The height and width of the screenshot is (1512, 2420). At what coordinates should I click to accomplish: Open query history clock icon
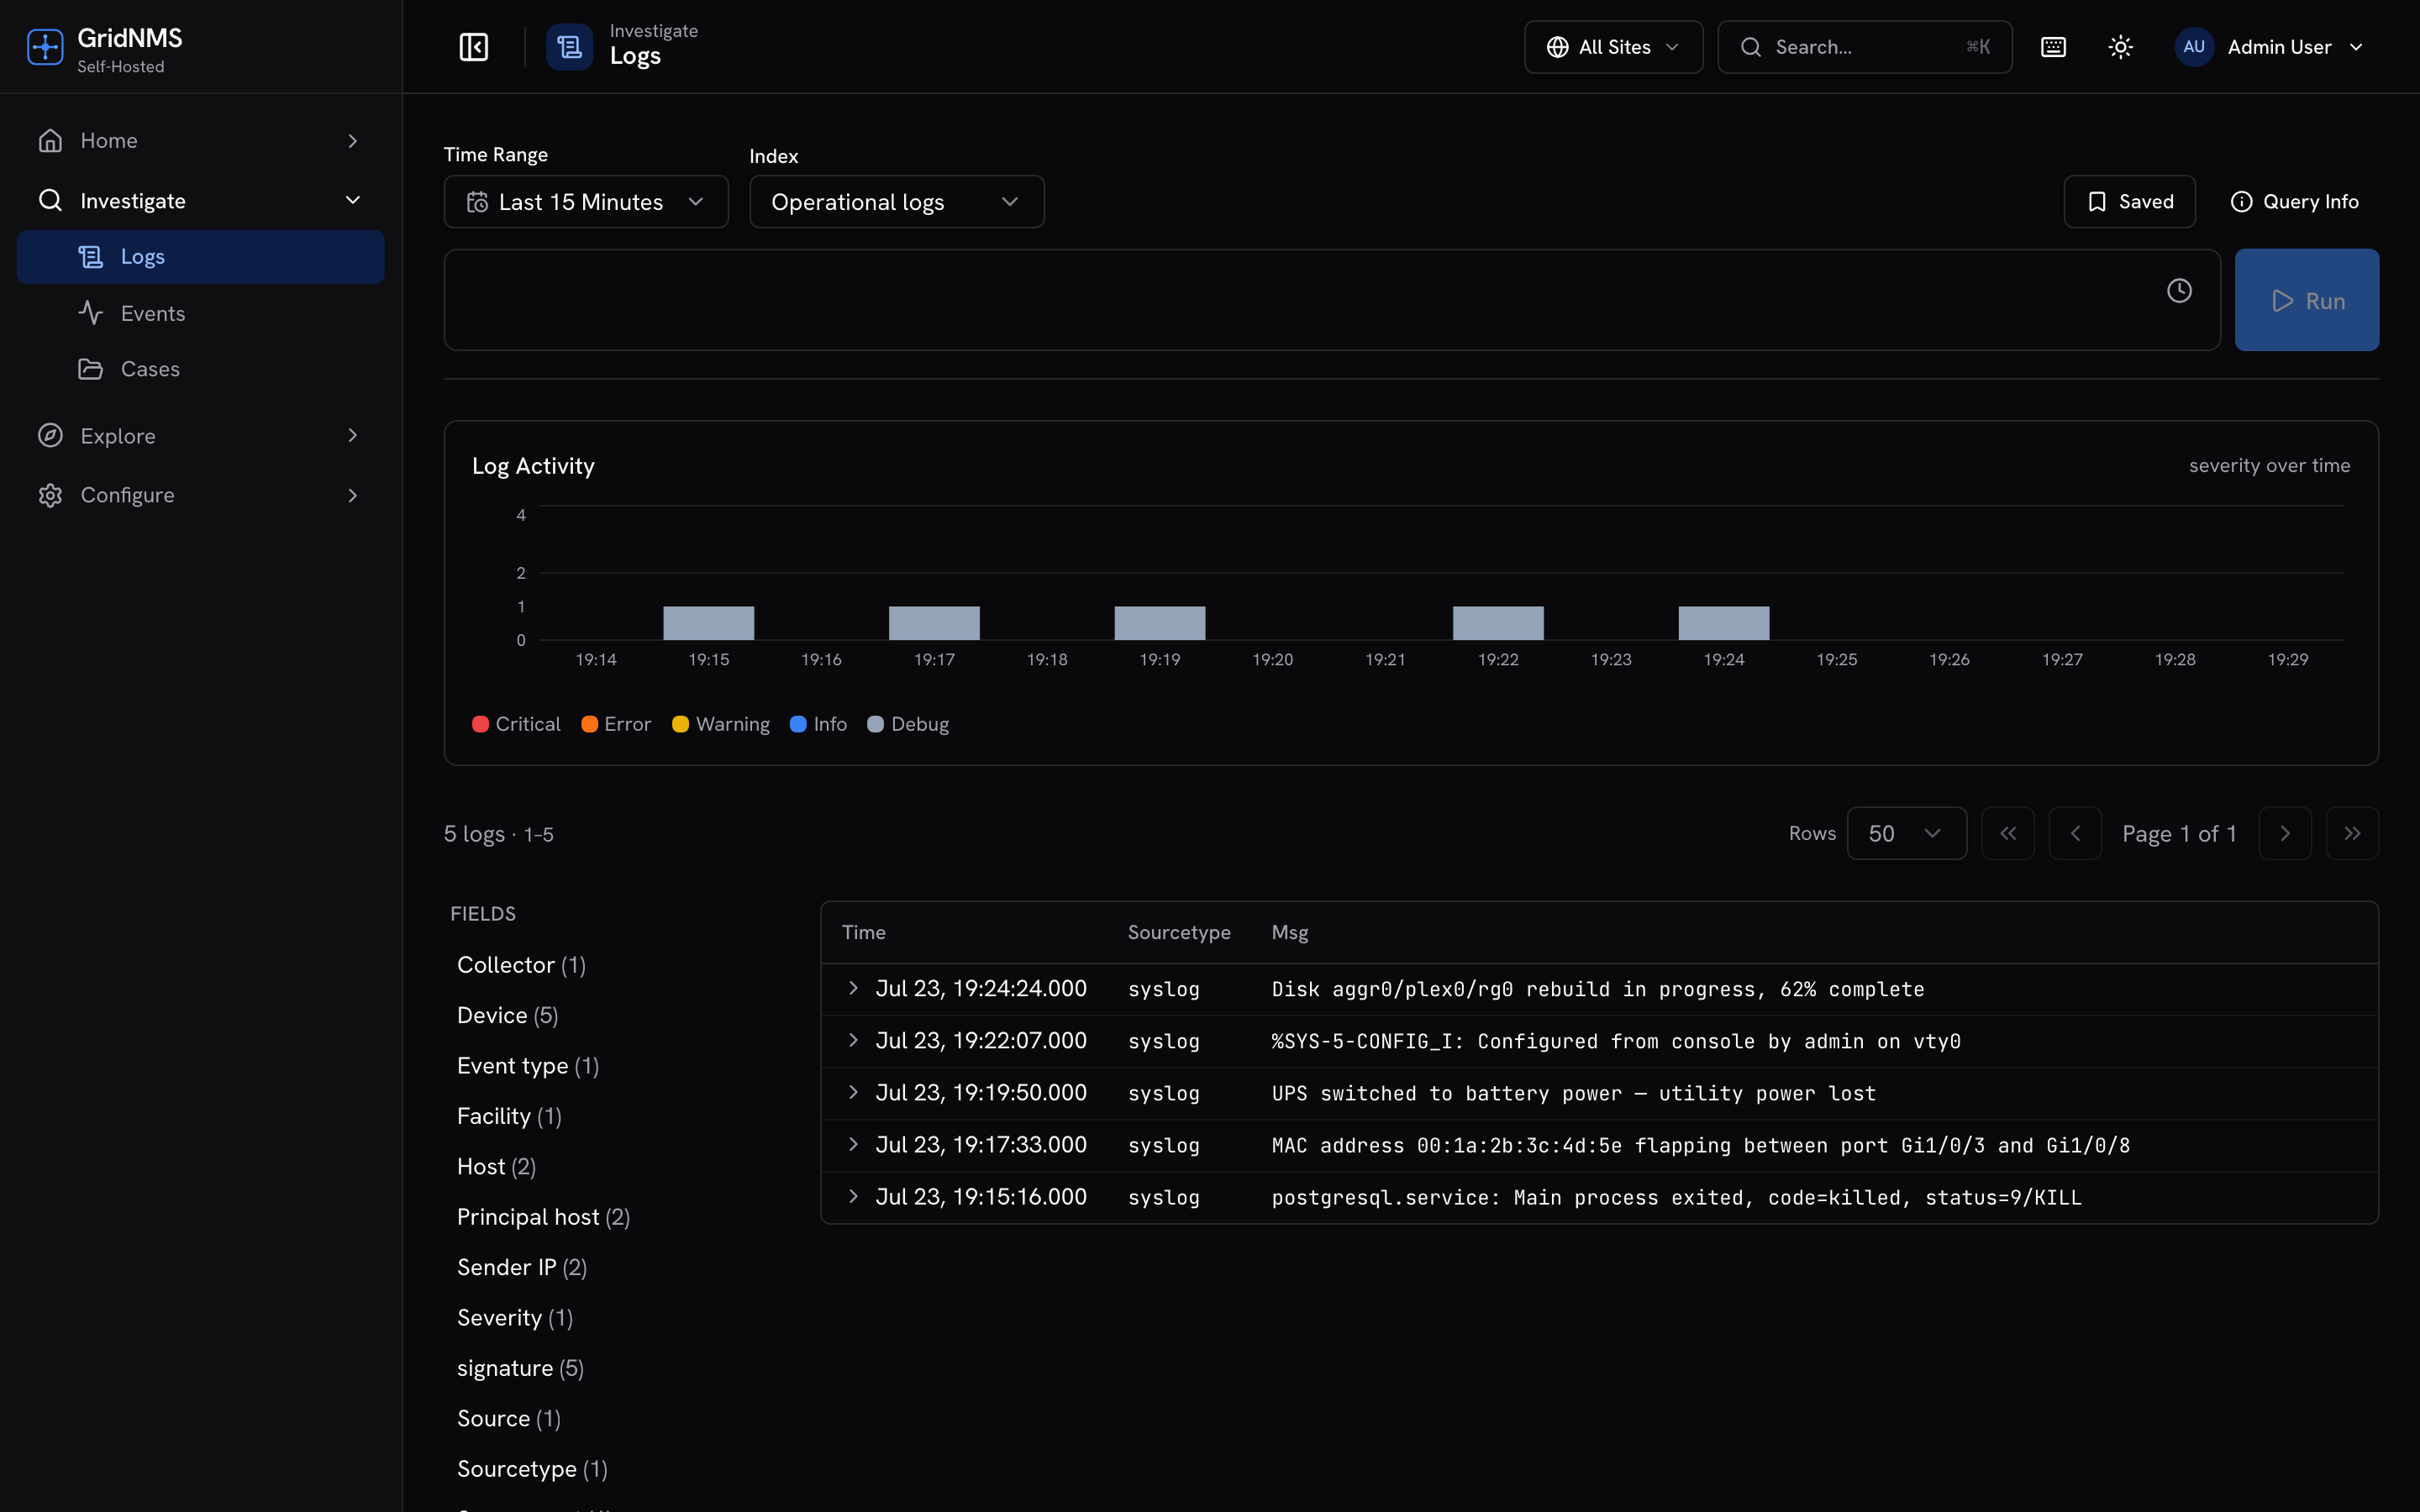click(x=2179, y=291)
